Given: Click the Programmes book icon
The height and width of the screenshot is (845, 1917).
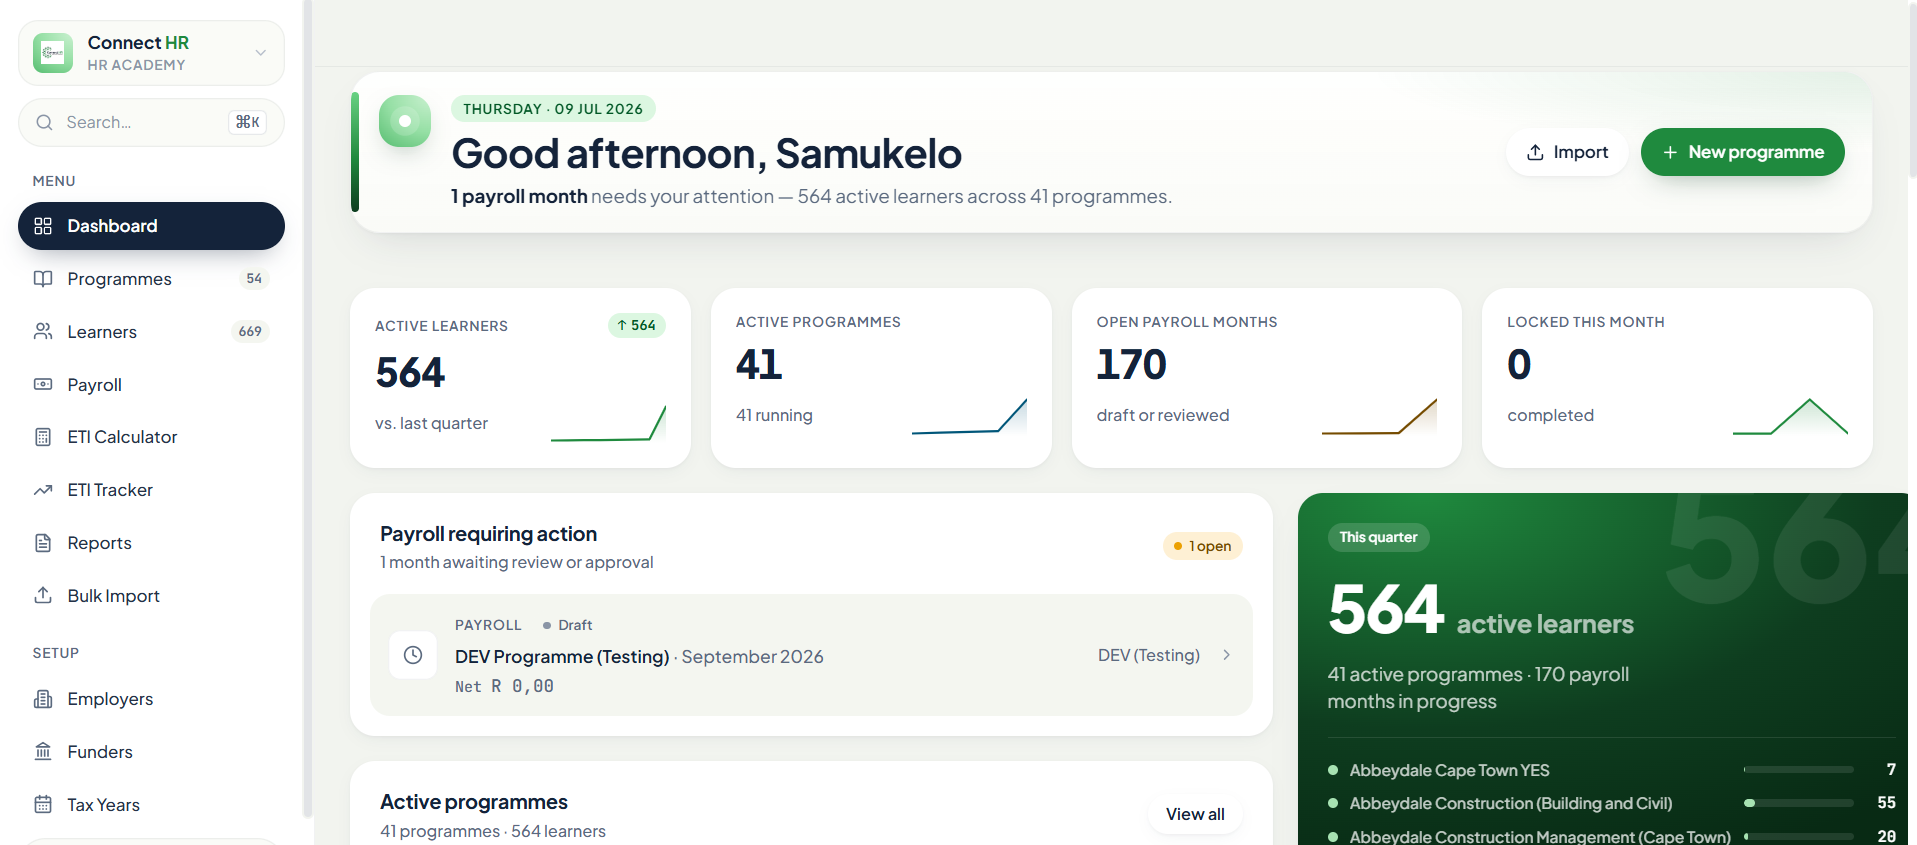Looking at the screenshot, I should [43, 279].
